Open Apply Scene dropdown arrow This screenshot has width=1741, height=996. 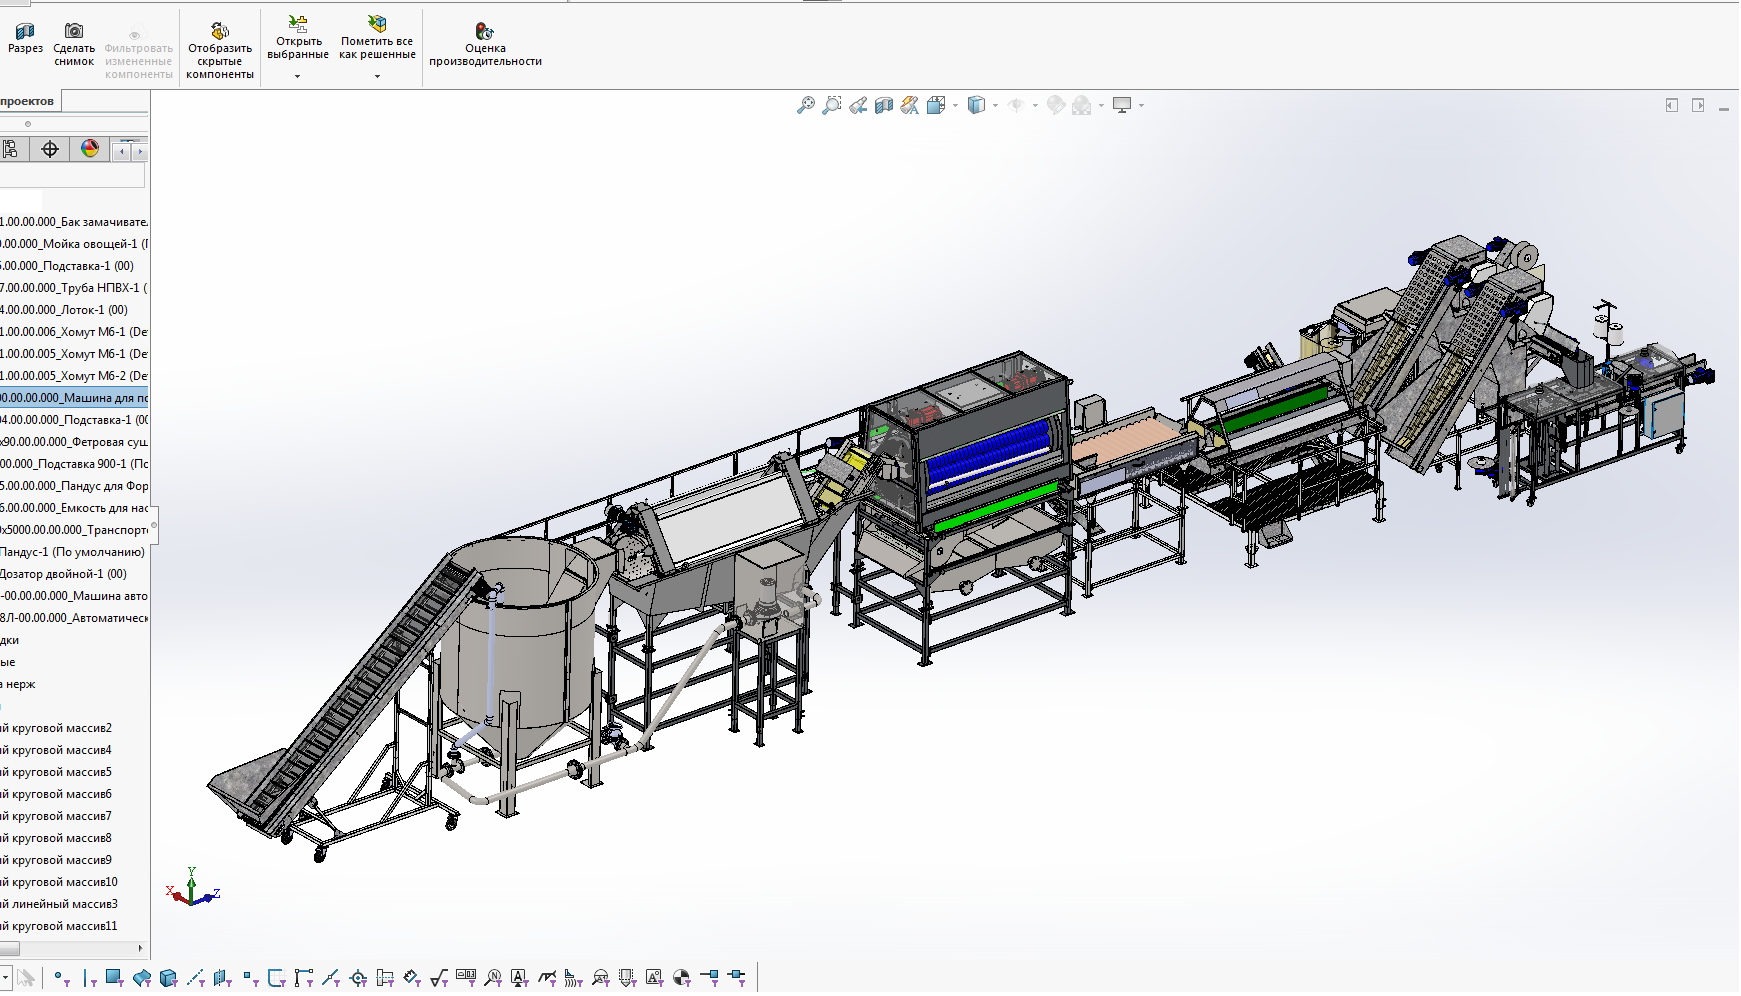[x=1101, y=105]
